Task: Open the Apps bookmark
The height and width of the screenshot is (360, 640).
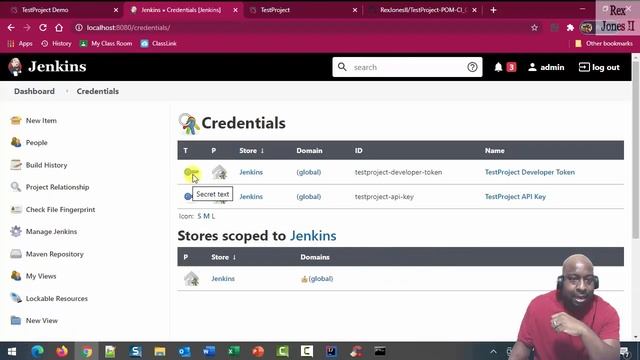Action: click(20, 43)
